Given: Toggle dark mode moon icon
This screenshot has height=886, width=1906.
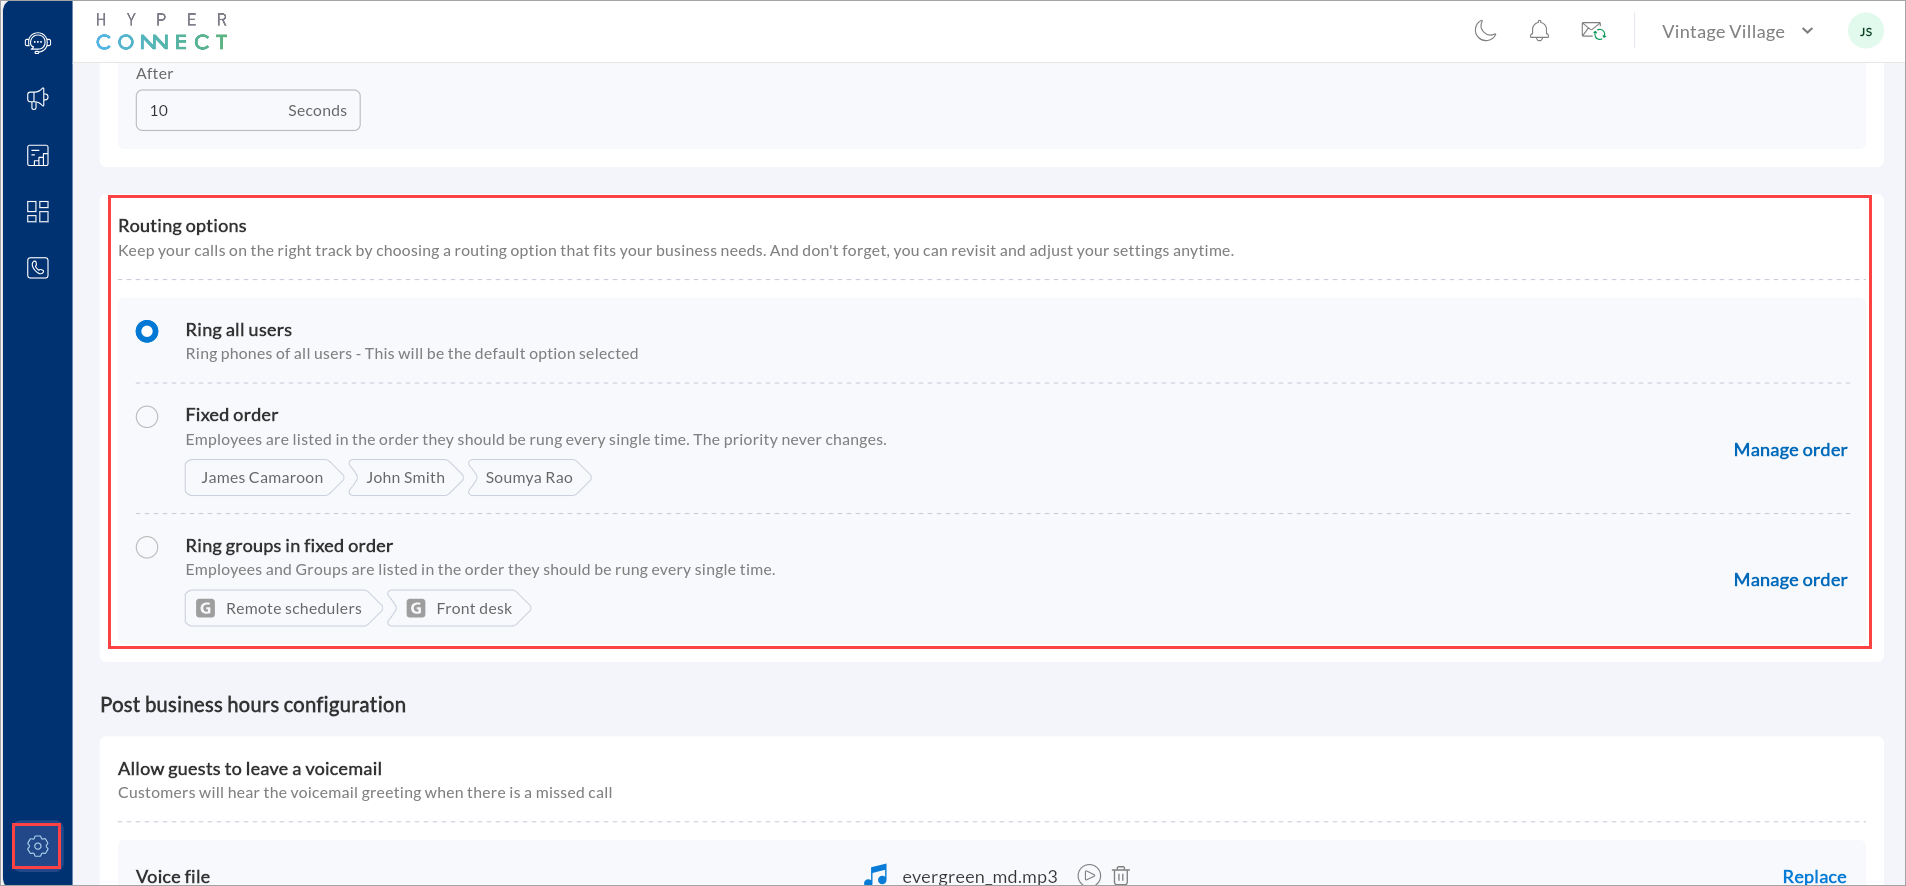Looking at the screenshot, I should coord(1485,31).
